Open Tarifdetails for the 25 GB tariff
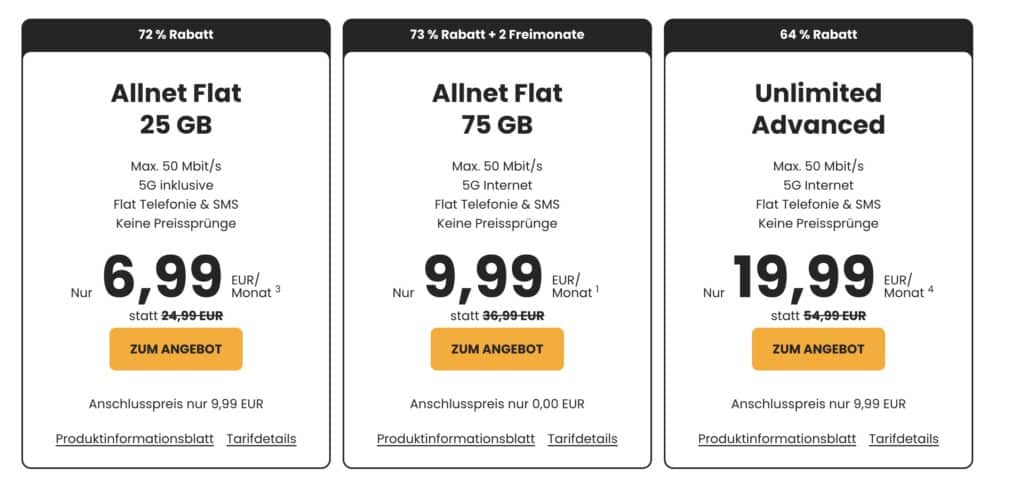The image size is (1024, 484). coord(261,439)
